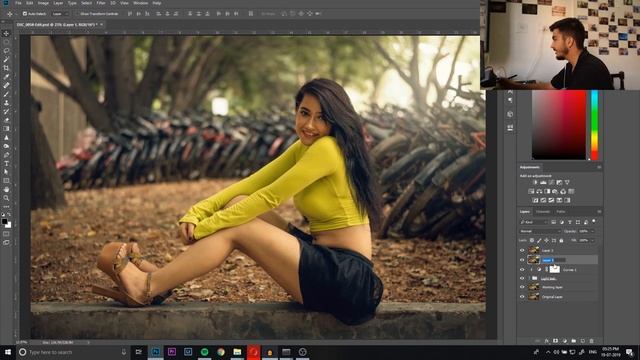Image resolution: width=640 pixels, height=360 pixels.
Task: Pick a hue on the vertical spectrum slider
Action: pyautogui.click(x=595, y=125)
